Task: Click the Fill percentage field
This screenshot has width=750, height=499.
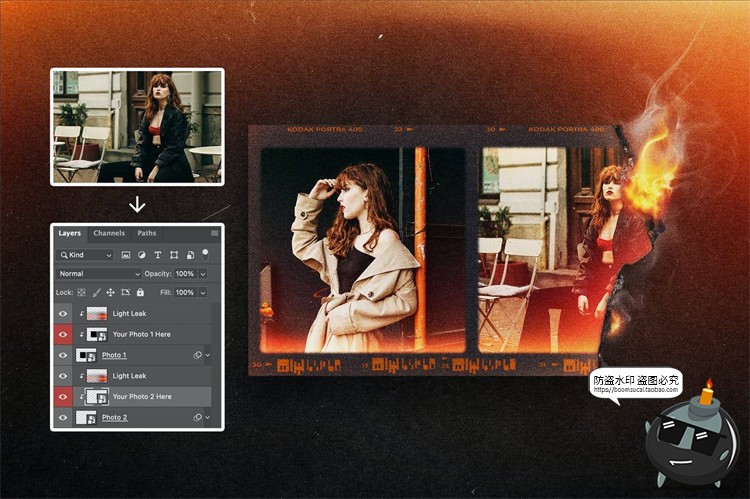Action: (x=185, y=292)
